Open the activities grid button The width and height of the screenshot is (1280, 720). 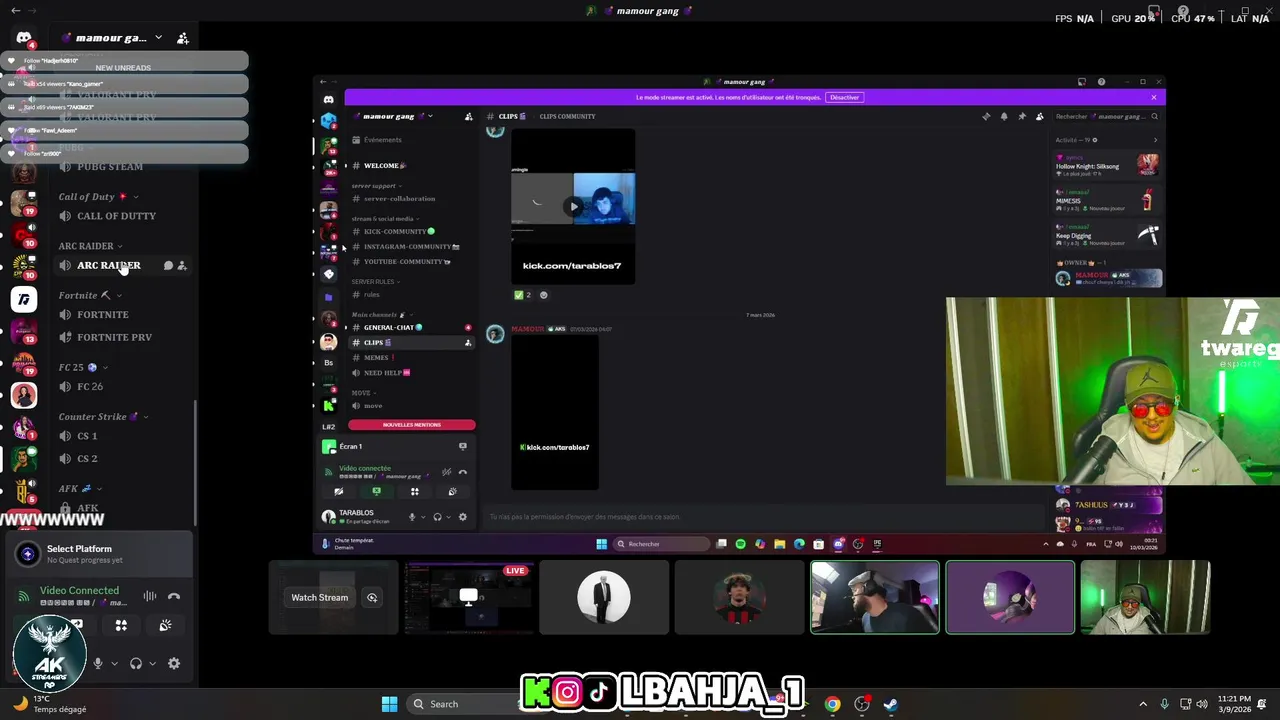tap(121, 626)
